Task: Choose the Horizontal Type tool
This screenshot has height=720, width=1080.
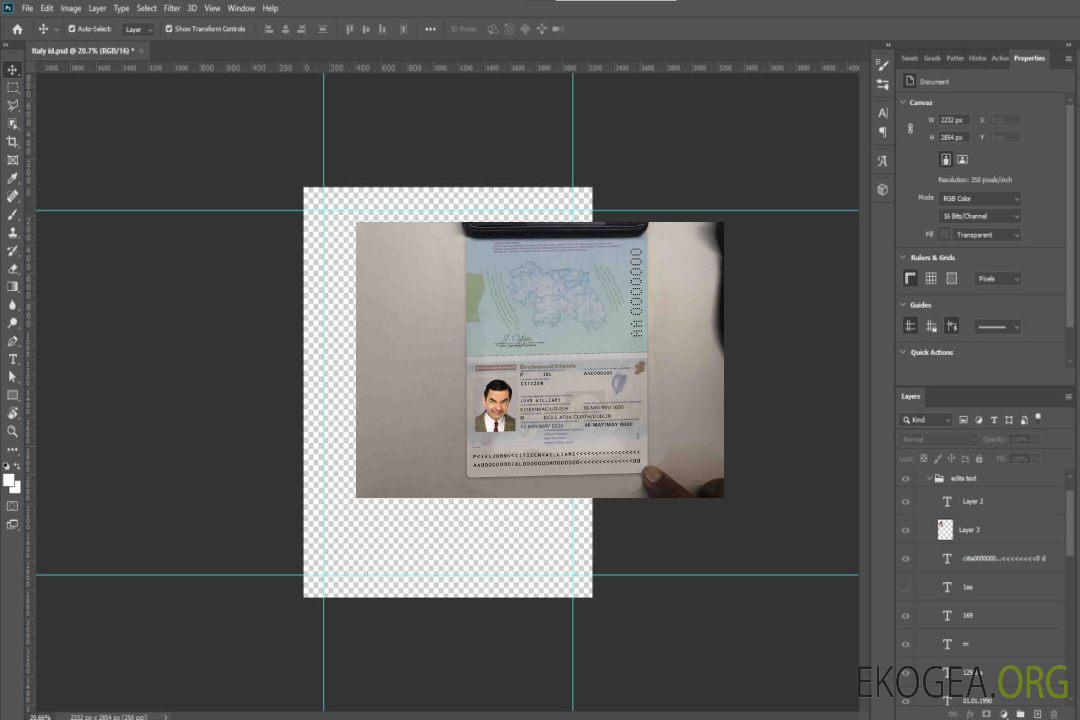Action: [x=13, y=359]
